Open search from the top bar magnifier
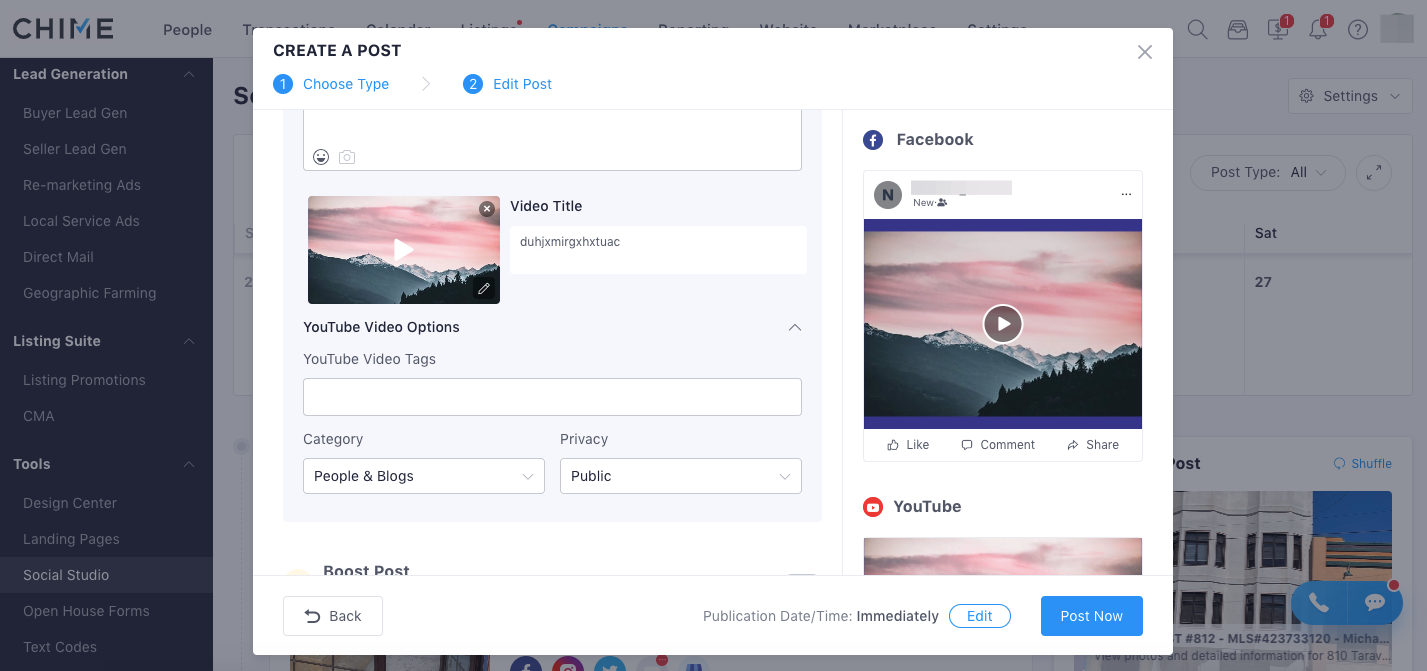The width and height of the screenshot is (1427, 671). click(x=1197, y=29)
